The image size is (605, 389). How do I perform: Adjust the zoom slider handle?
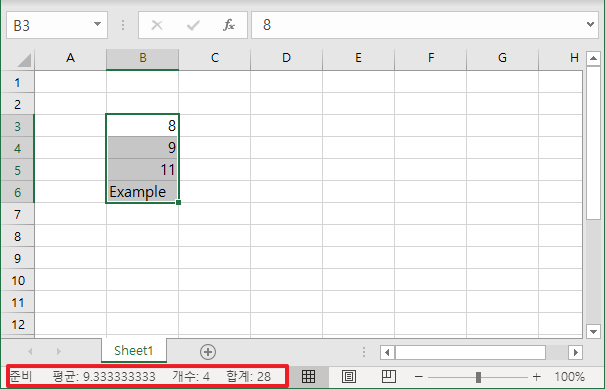478,377
